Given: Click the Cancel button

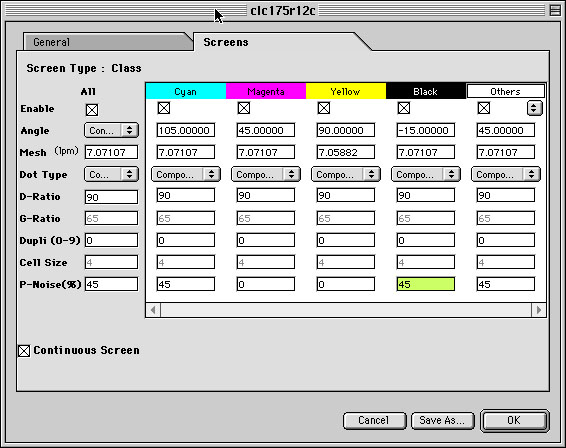Looking at the screenshot, I should (x=374, y=421).
